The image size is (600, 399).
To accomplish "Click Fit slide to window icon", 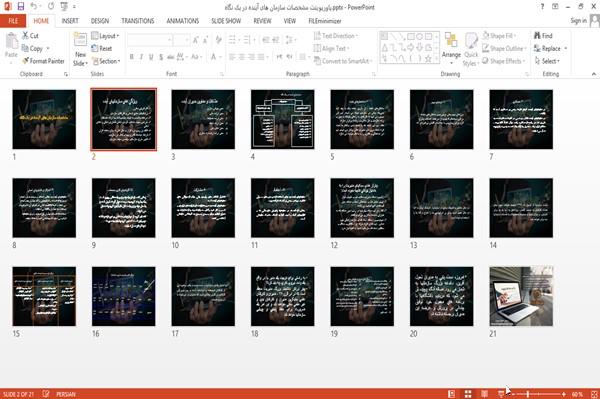I will pyautogui.click(x=594, y=394).
